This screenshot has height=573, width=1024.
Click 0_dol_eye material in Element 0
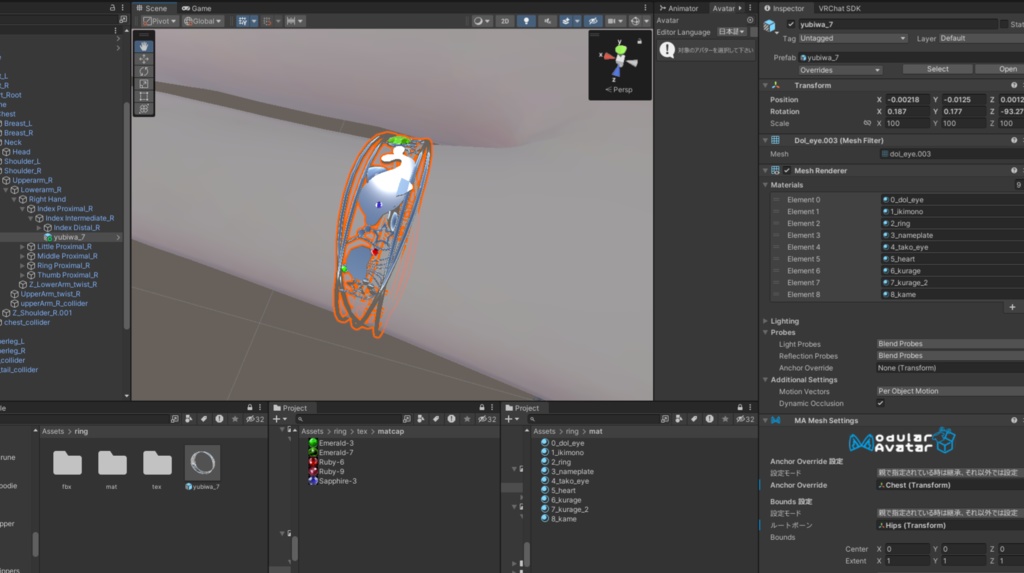click(952, 200)
